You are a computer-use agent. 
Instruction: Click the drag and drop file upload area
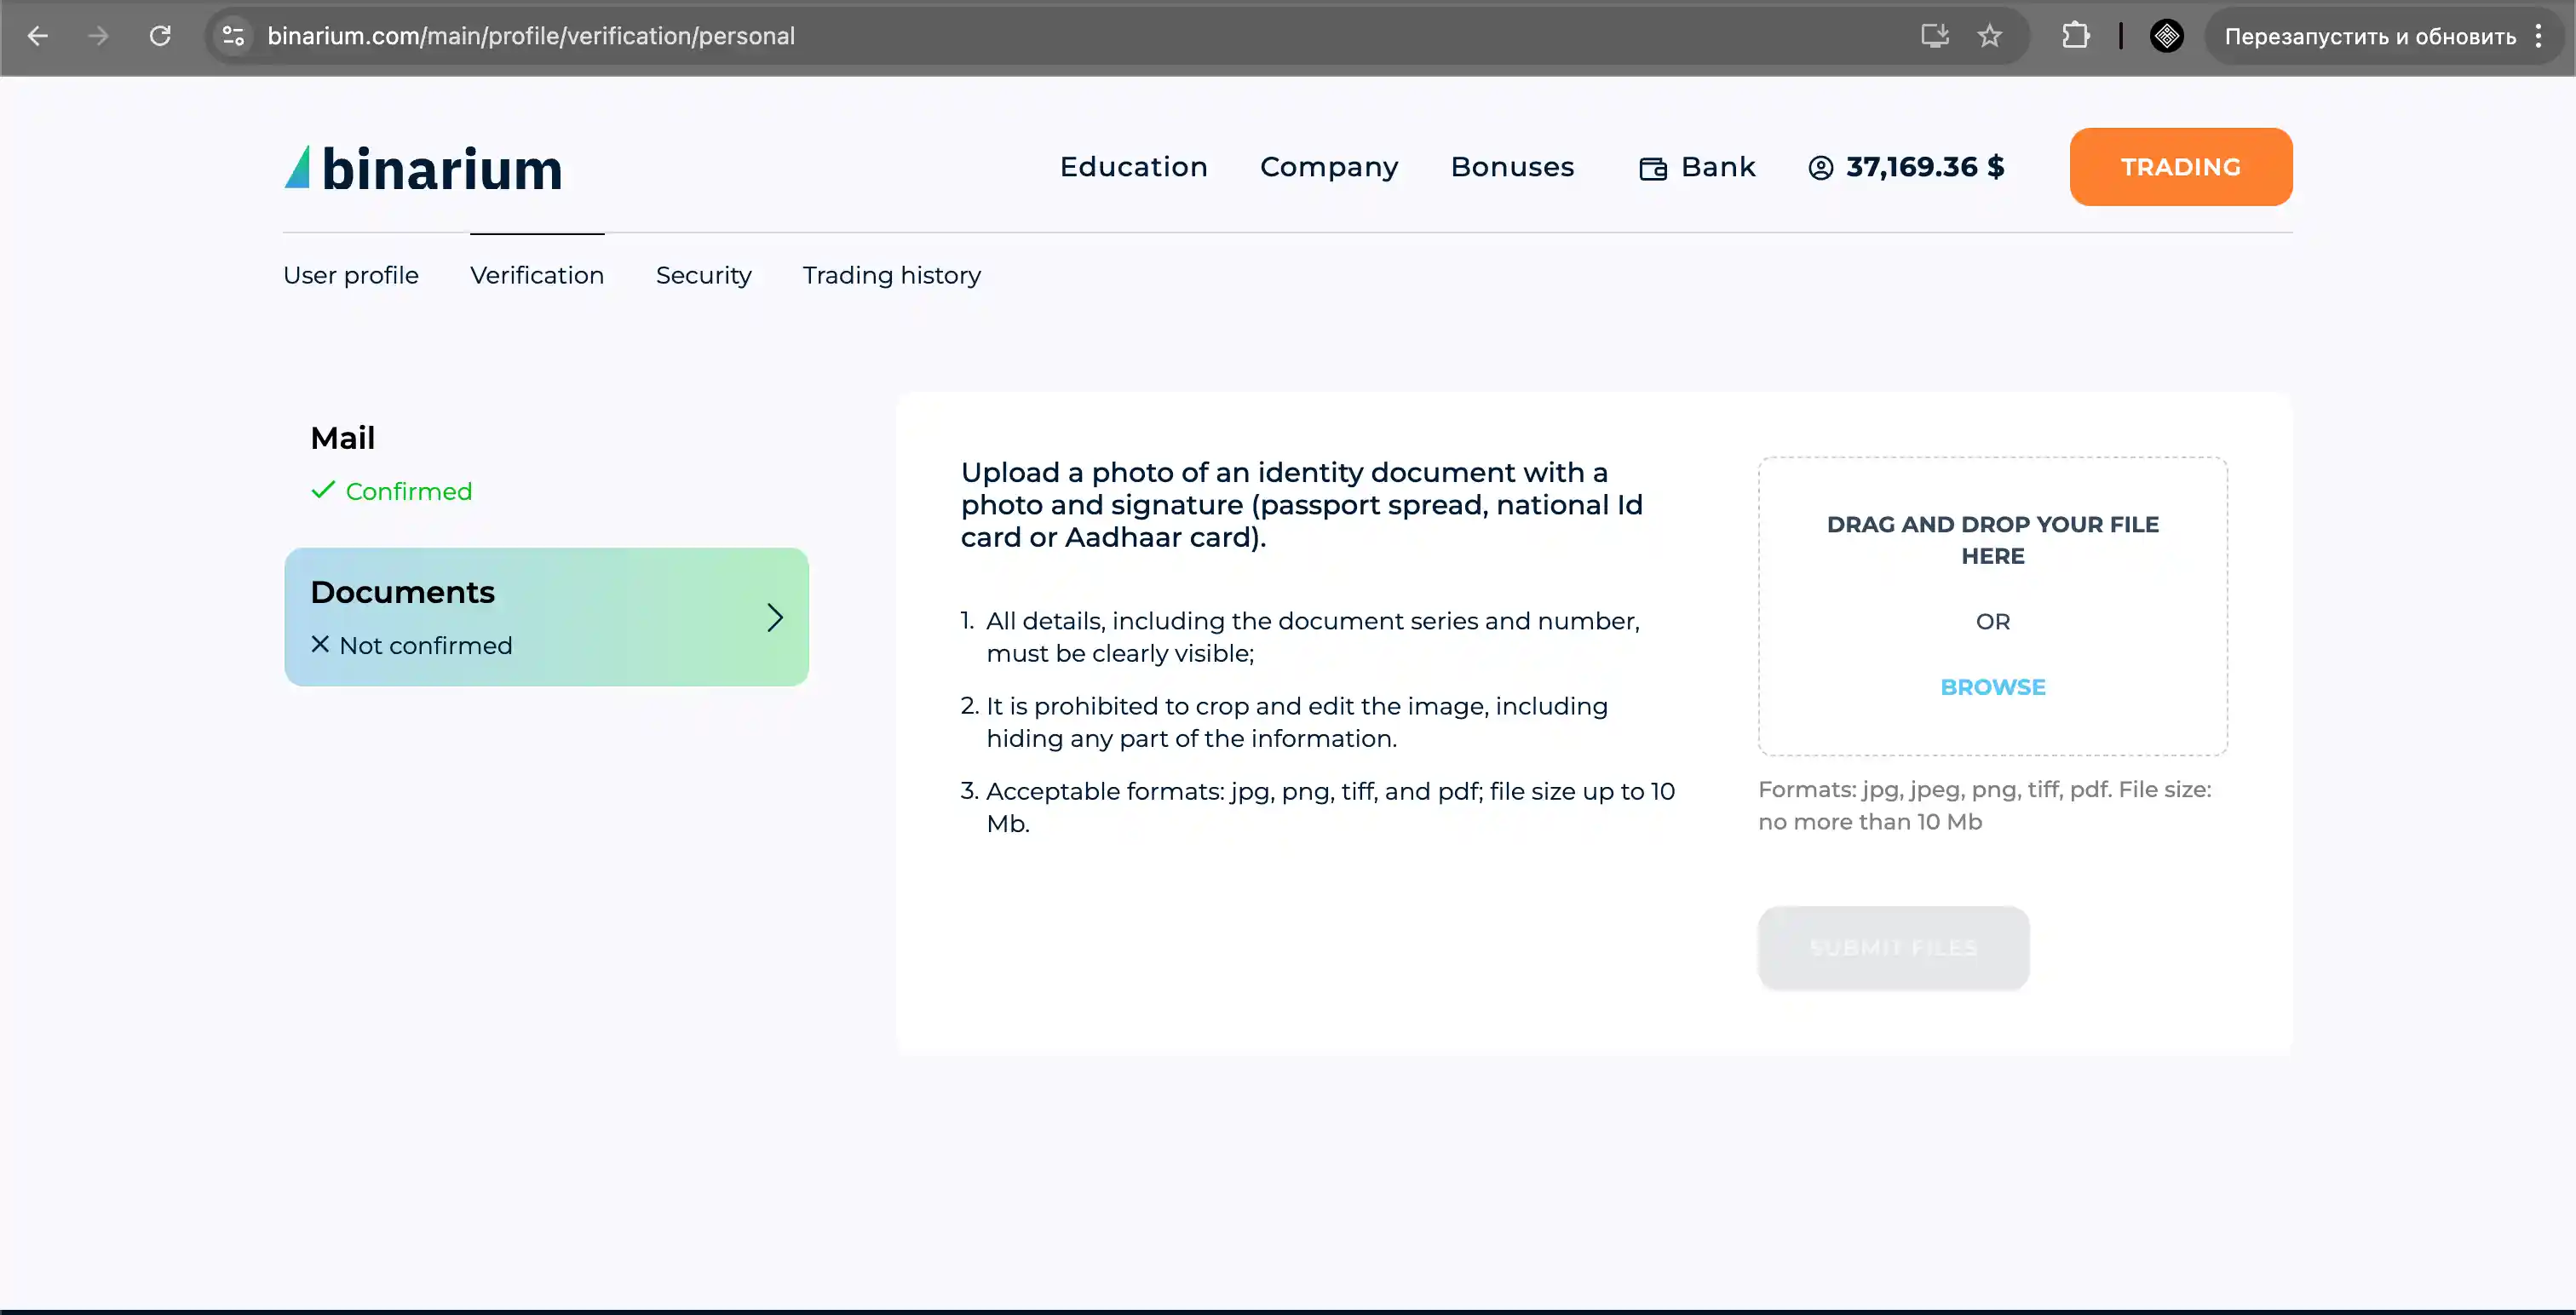coord(1993,606)
